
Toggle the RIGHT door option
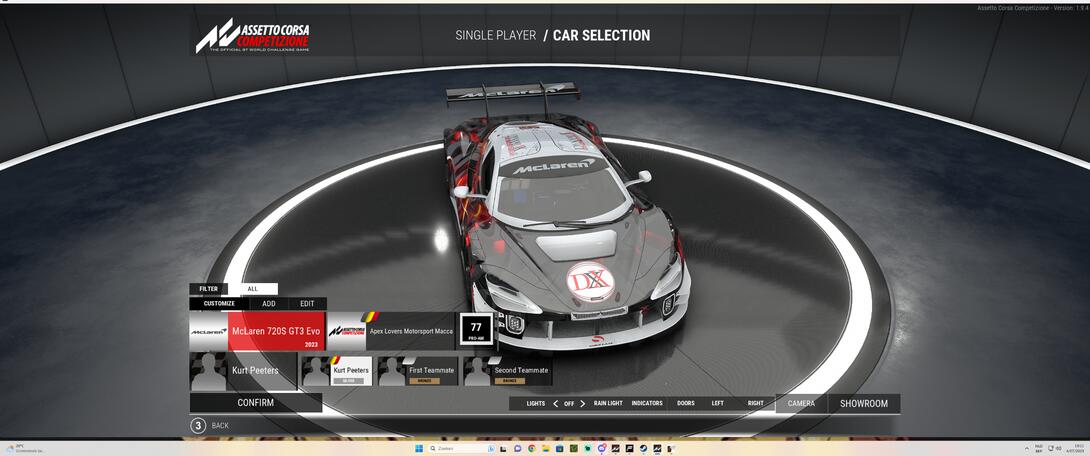[756, 403]
